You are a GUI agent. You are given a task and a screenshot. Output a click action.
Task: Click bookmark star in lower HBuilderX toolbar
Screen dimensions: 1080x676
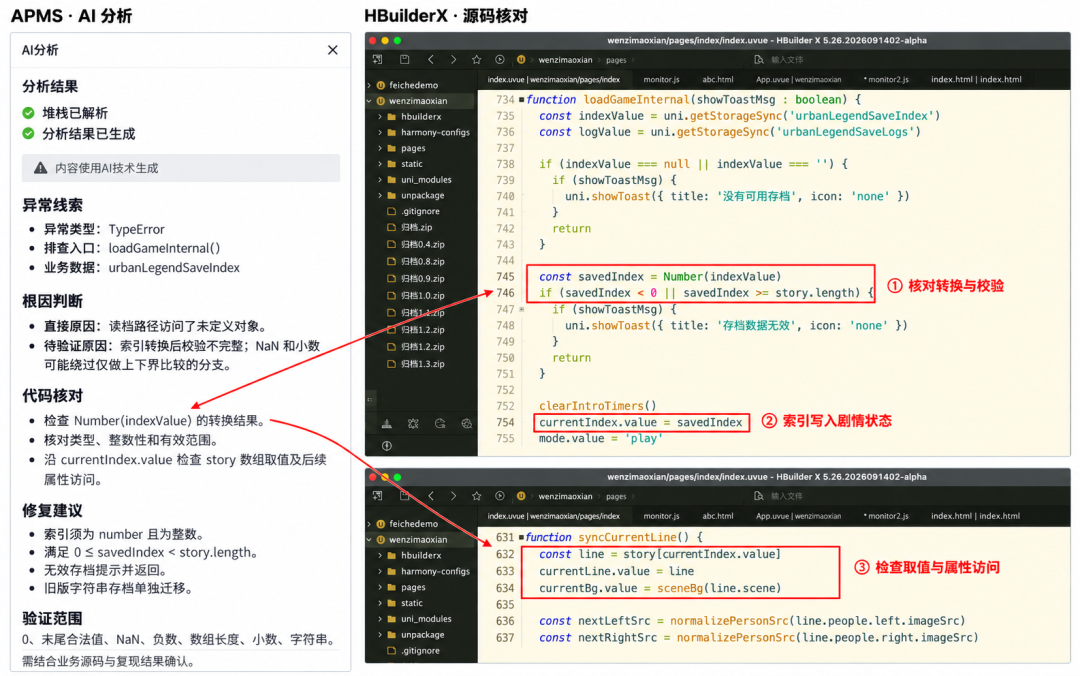pos(477,495)
